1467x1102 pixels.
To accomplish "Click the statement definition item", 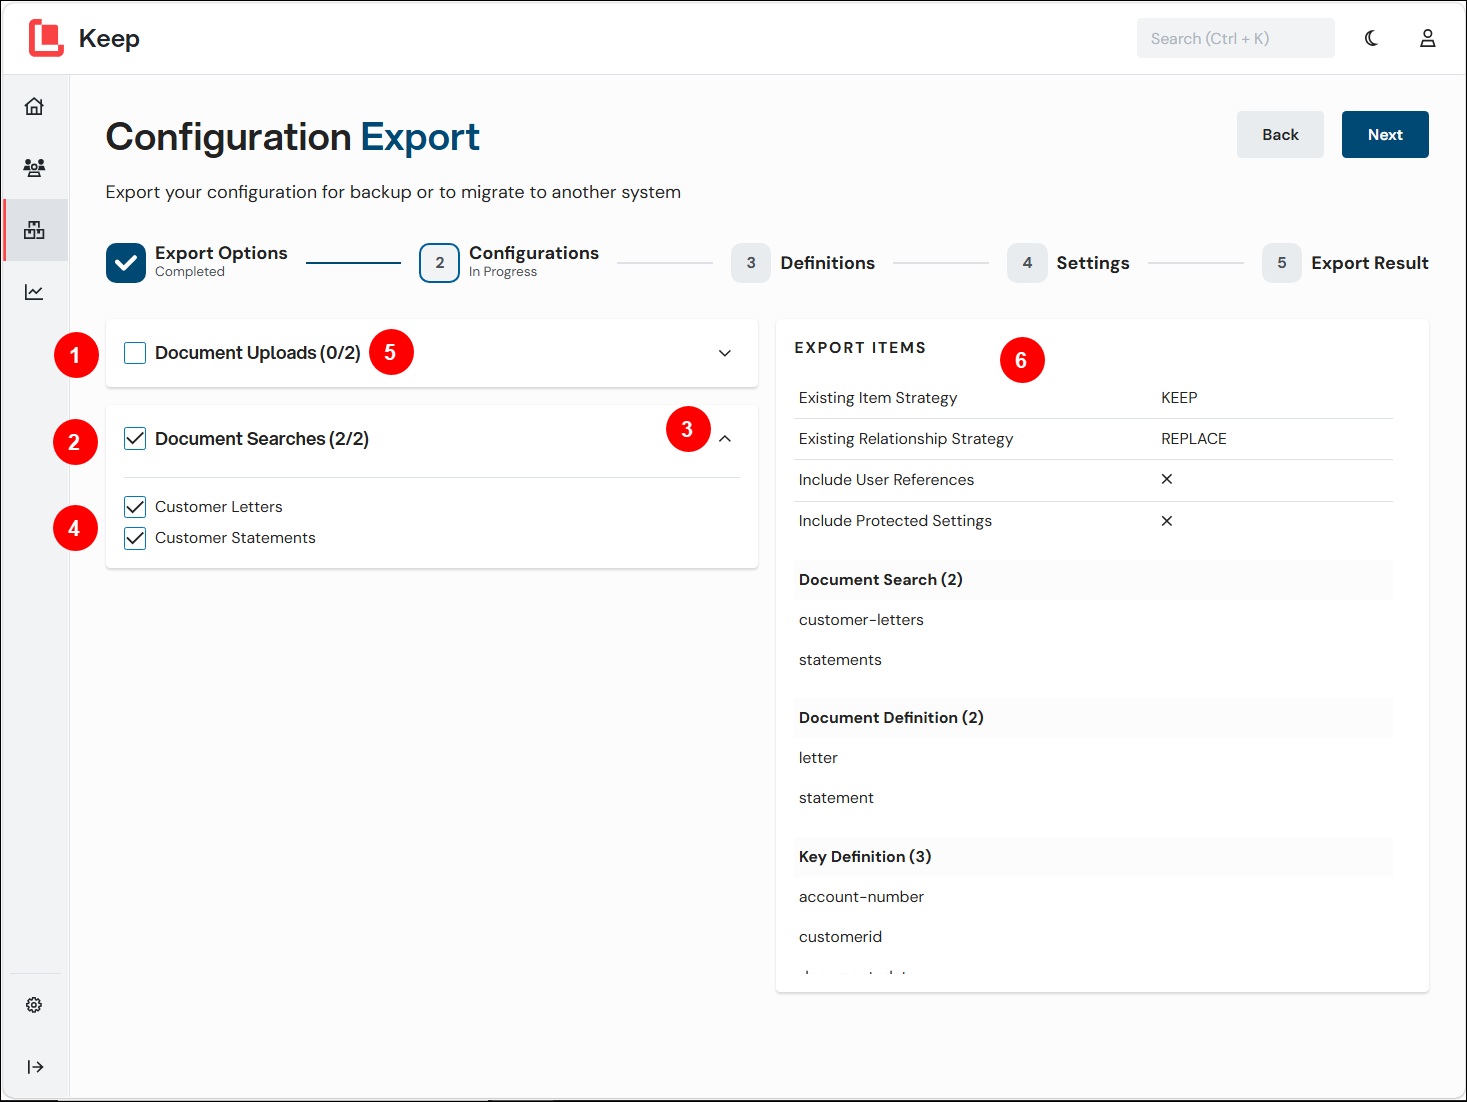I will point(836,798).
